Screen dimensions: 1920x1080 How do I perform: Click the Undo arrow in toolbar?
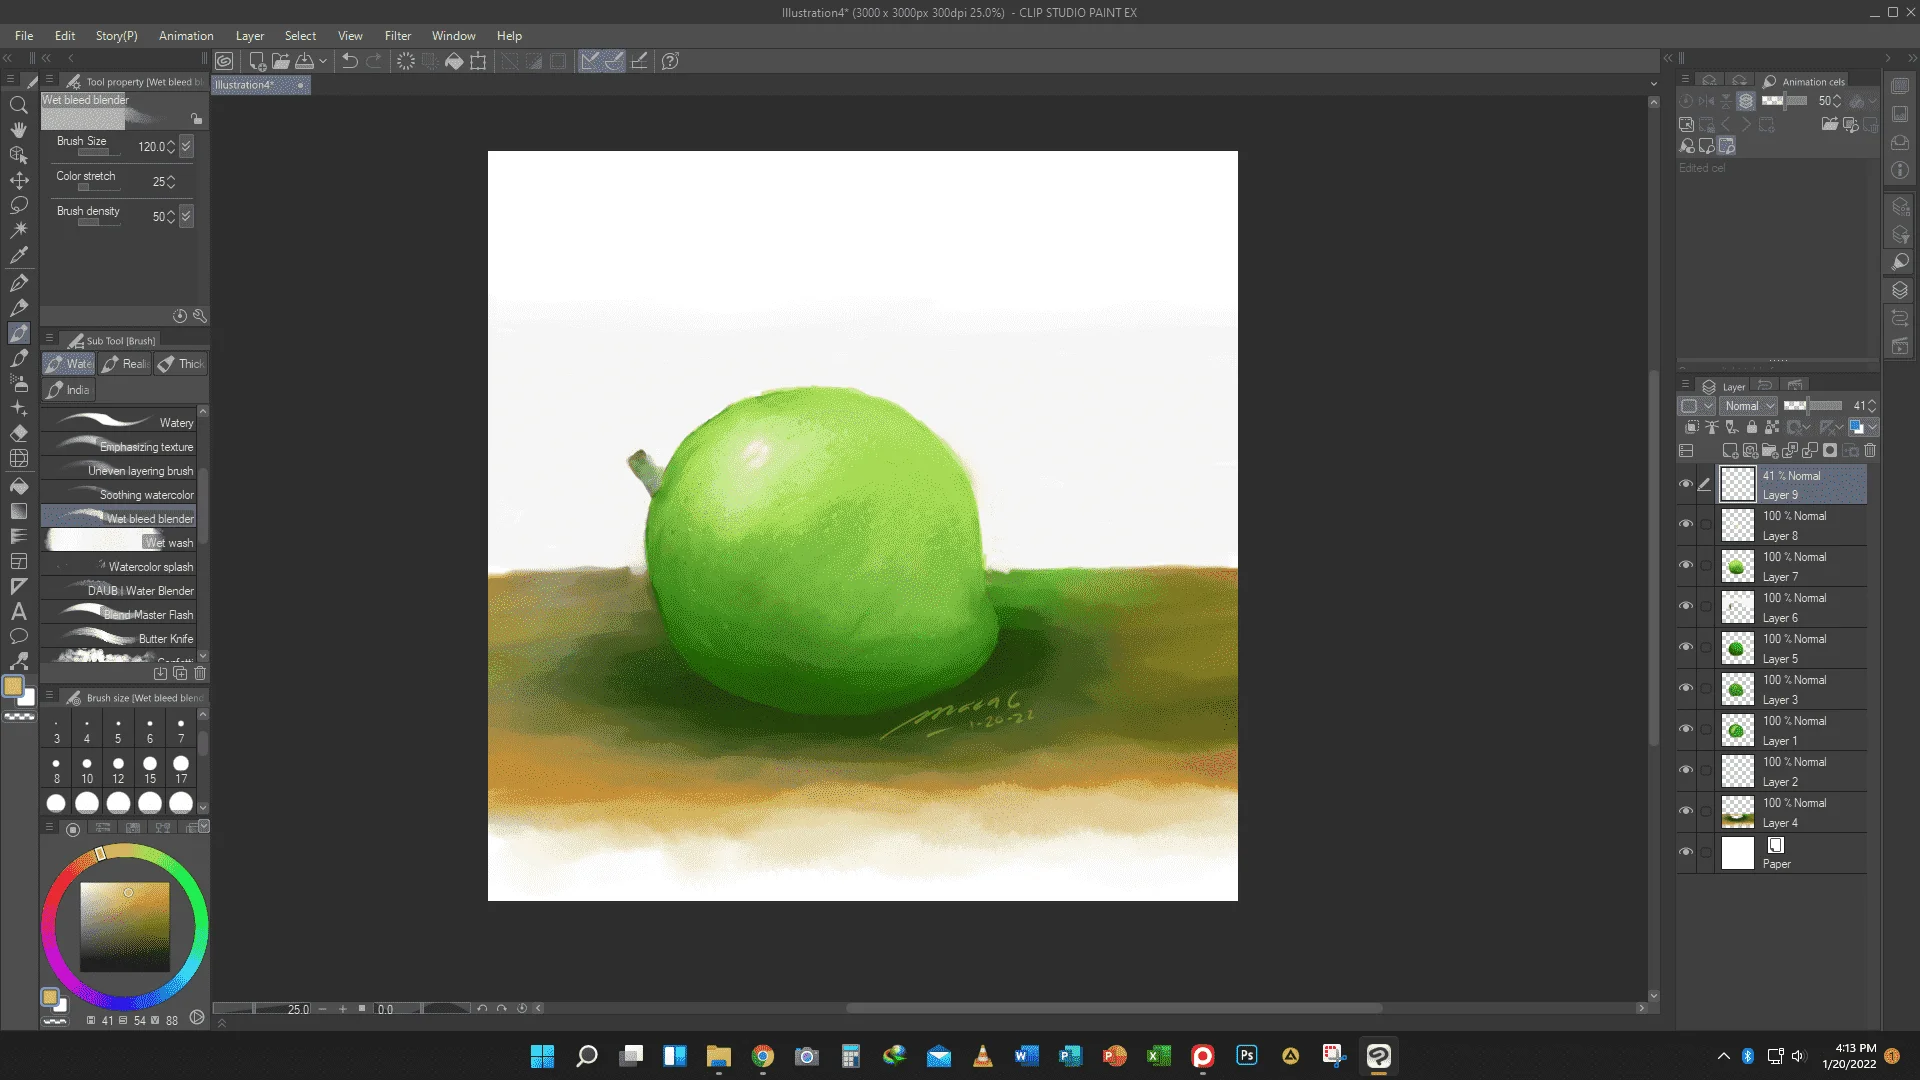click(x=349, y=61)
